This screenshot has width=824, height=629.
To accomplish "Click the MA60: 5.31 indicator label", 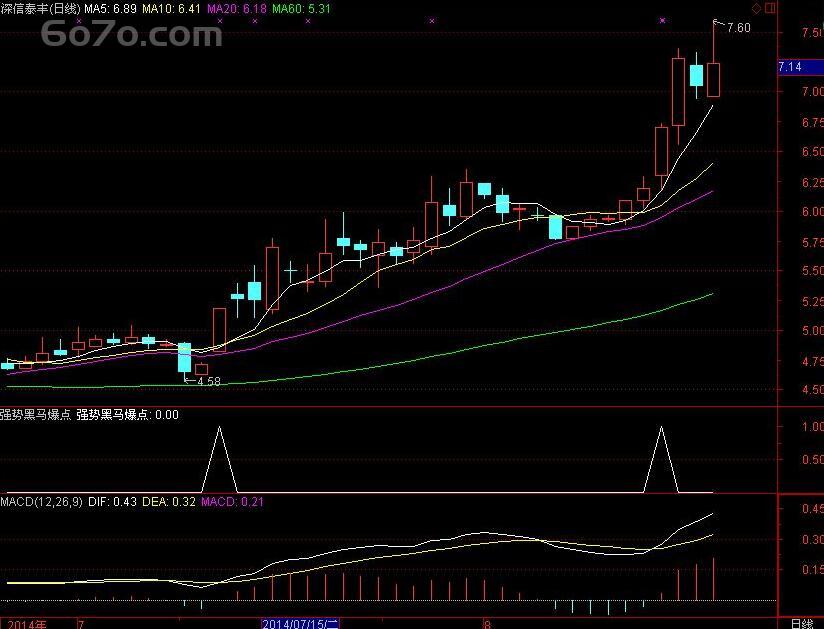I will click(301, 8).
